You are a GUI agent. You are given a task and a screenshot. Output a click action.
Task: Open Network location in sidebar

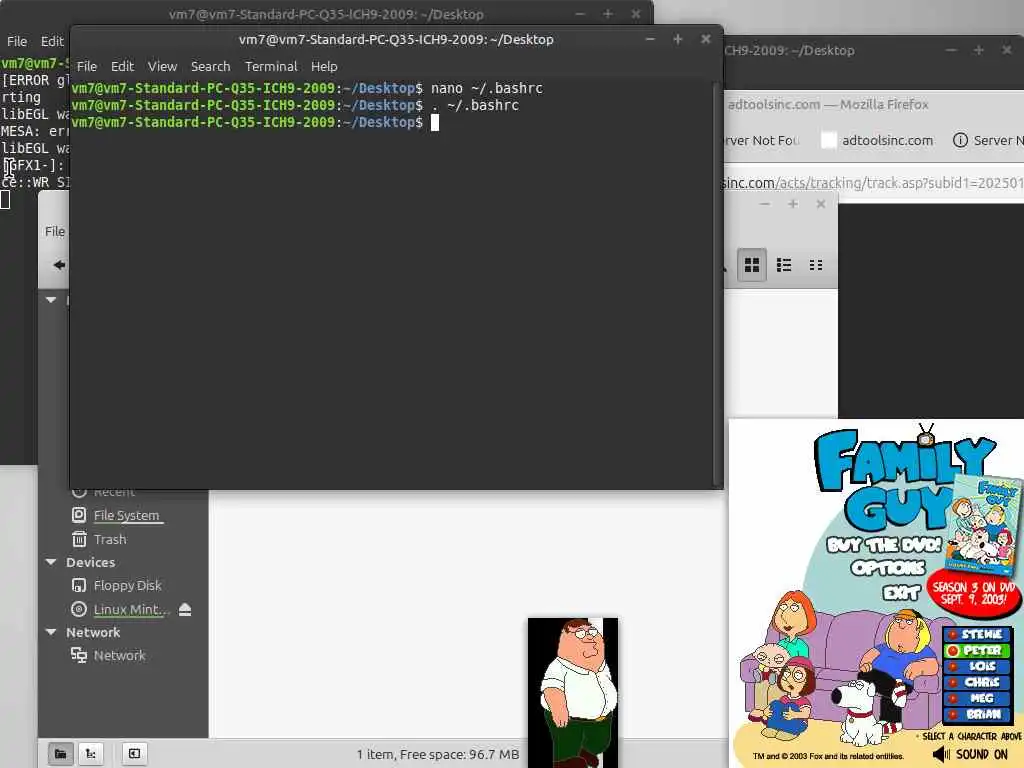pos(120,655)
